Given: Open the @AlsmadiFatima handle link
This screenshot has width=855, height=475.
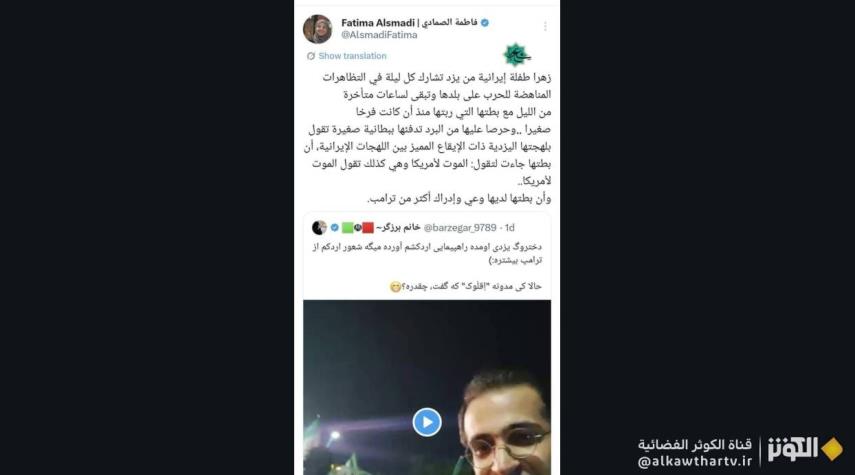Looking at the screenshot, I should (379, 35).
